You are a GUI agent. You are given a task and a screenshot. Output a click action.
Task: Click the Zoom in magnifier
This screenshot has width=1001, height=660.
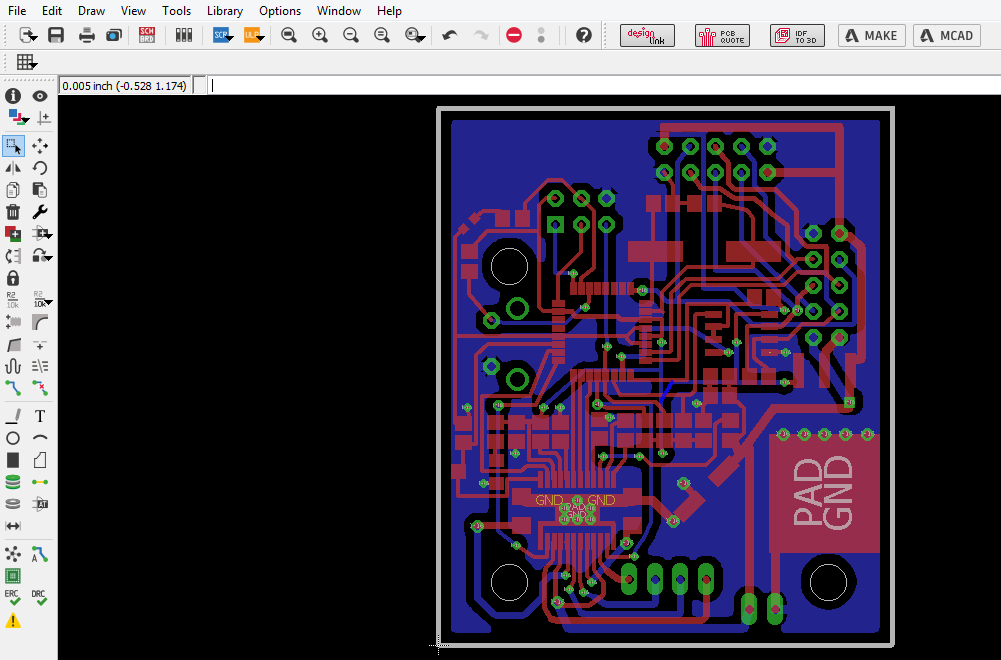319,35
